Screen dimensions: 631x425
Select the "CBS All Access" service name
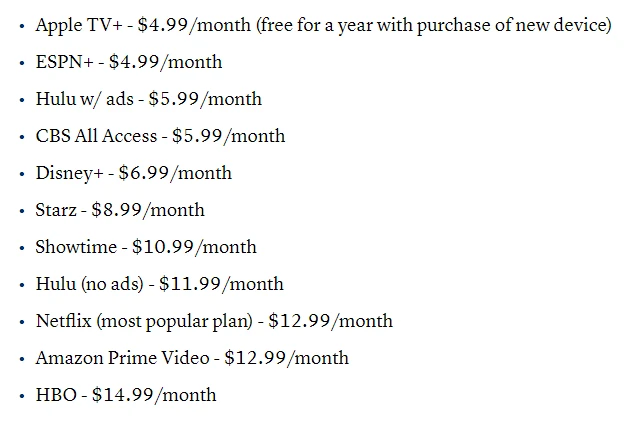point(96,136)
